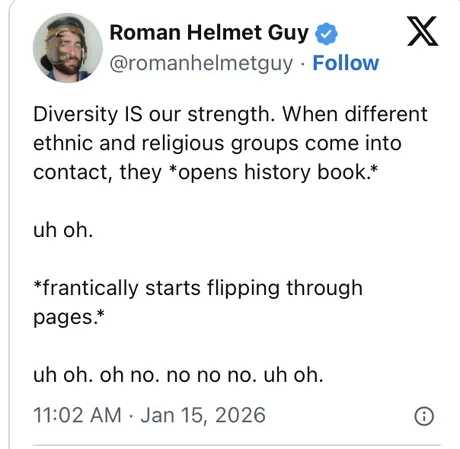The height and width of the screenshot is (449, 460).
Task: Follow the Roman Helmet Guy account
Action: (x=346, y=63)
